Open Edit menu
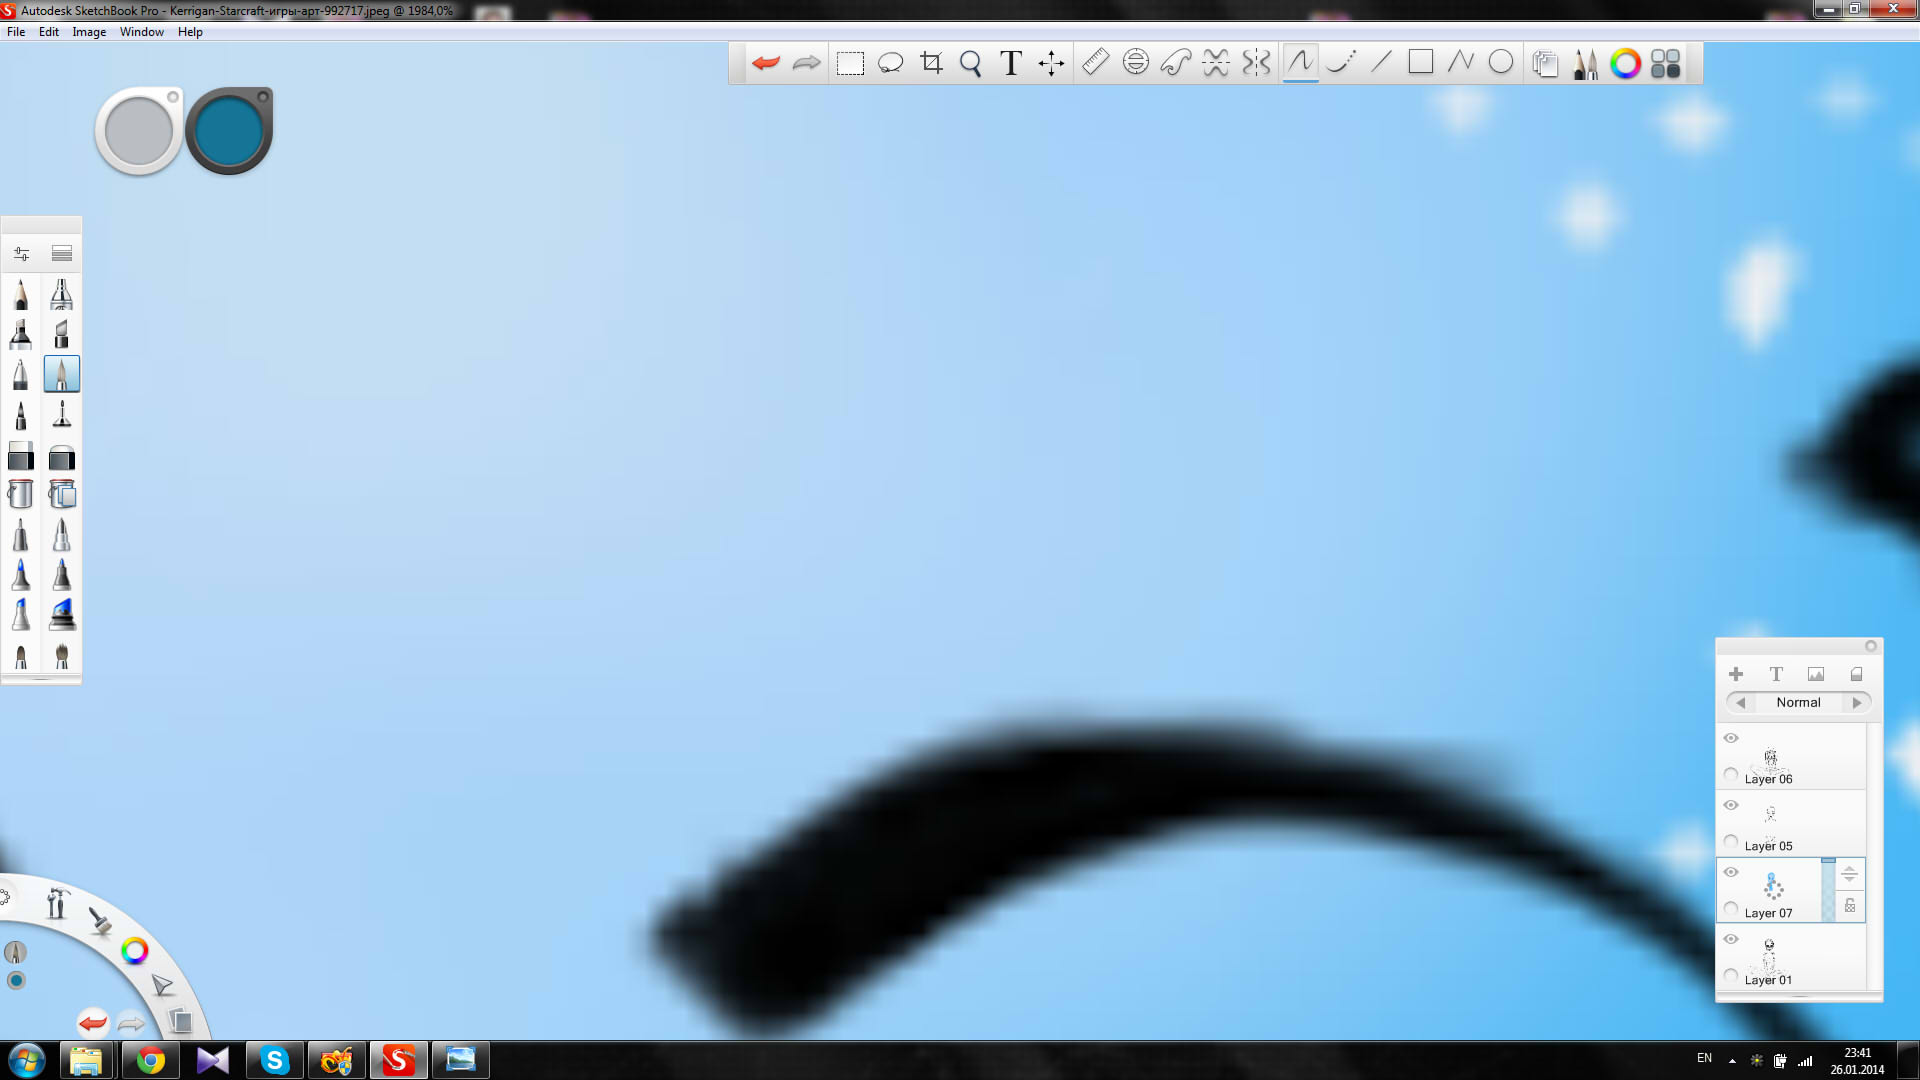This screenshot has height=1080, width=1920. pos(49,32)
